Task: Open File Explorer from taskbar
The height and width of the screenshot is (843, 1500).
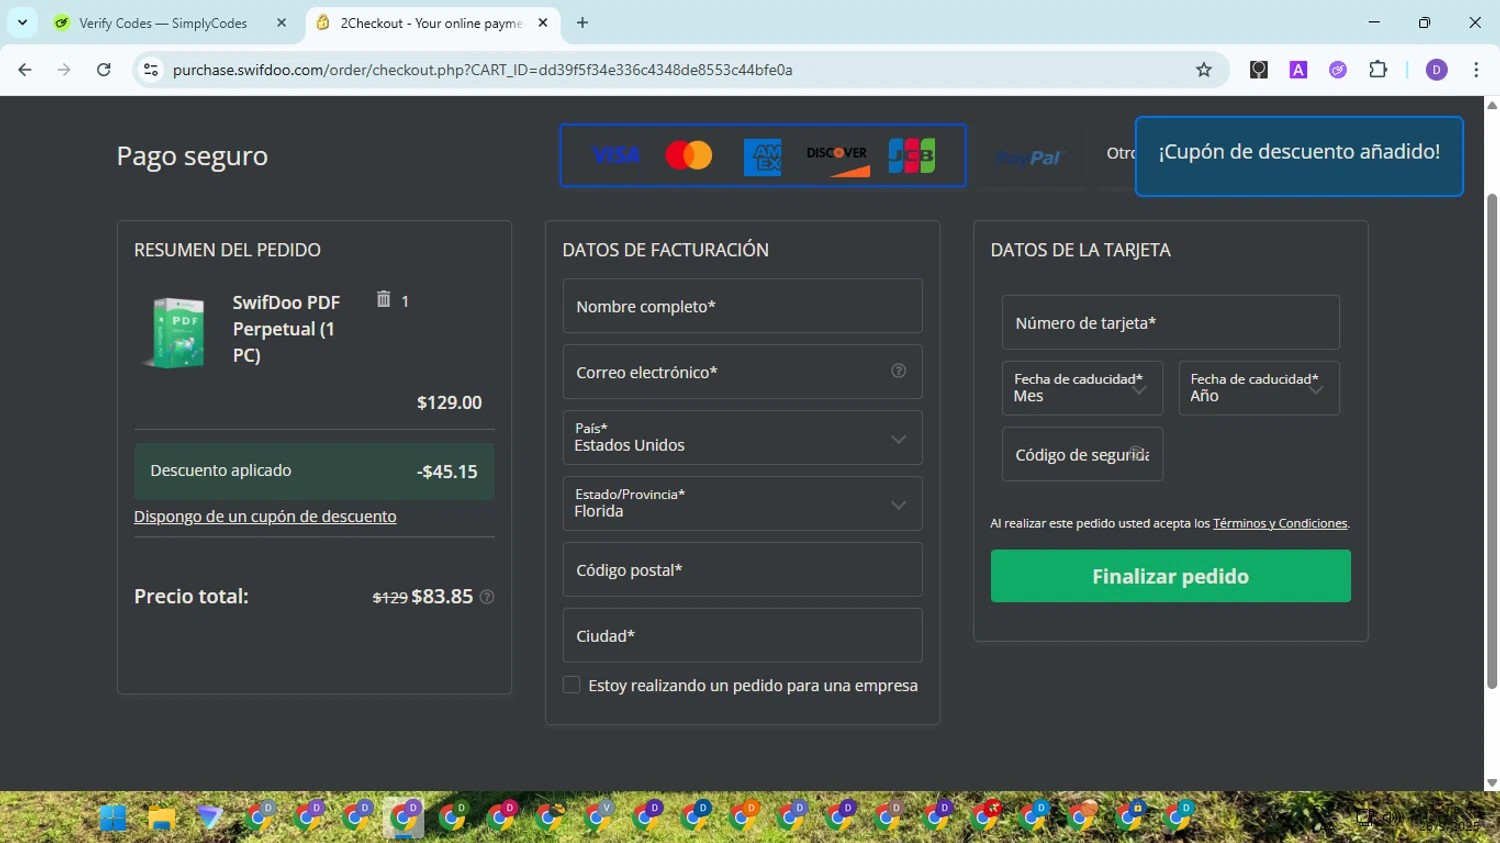Action: pos(162,818)
